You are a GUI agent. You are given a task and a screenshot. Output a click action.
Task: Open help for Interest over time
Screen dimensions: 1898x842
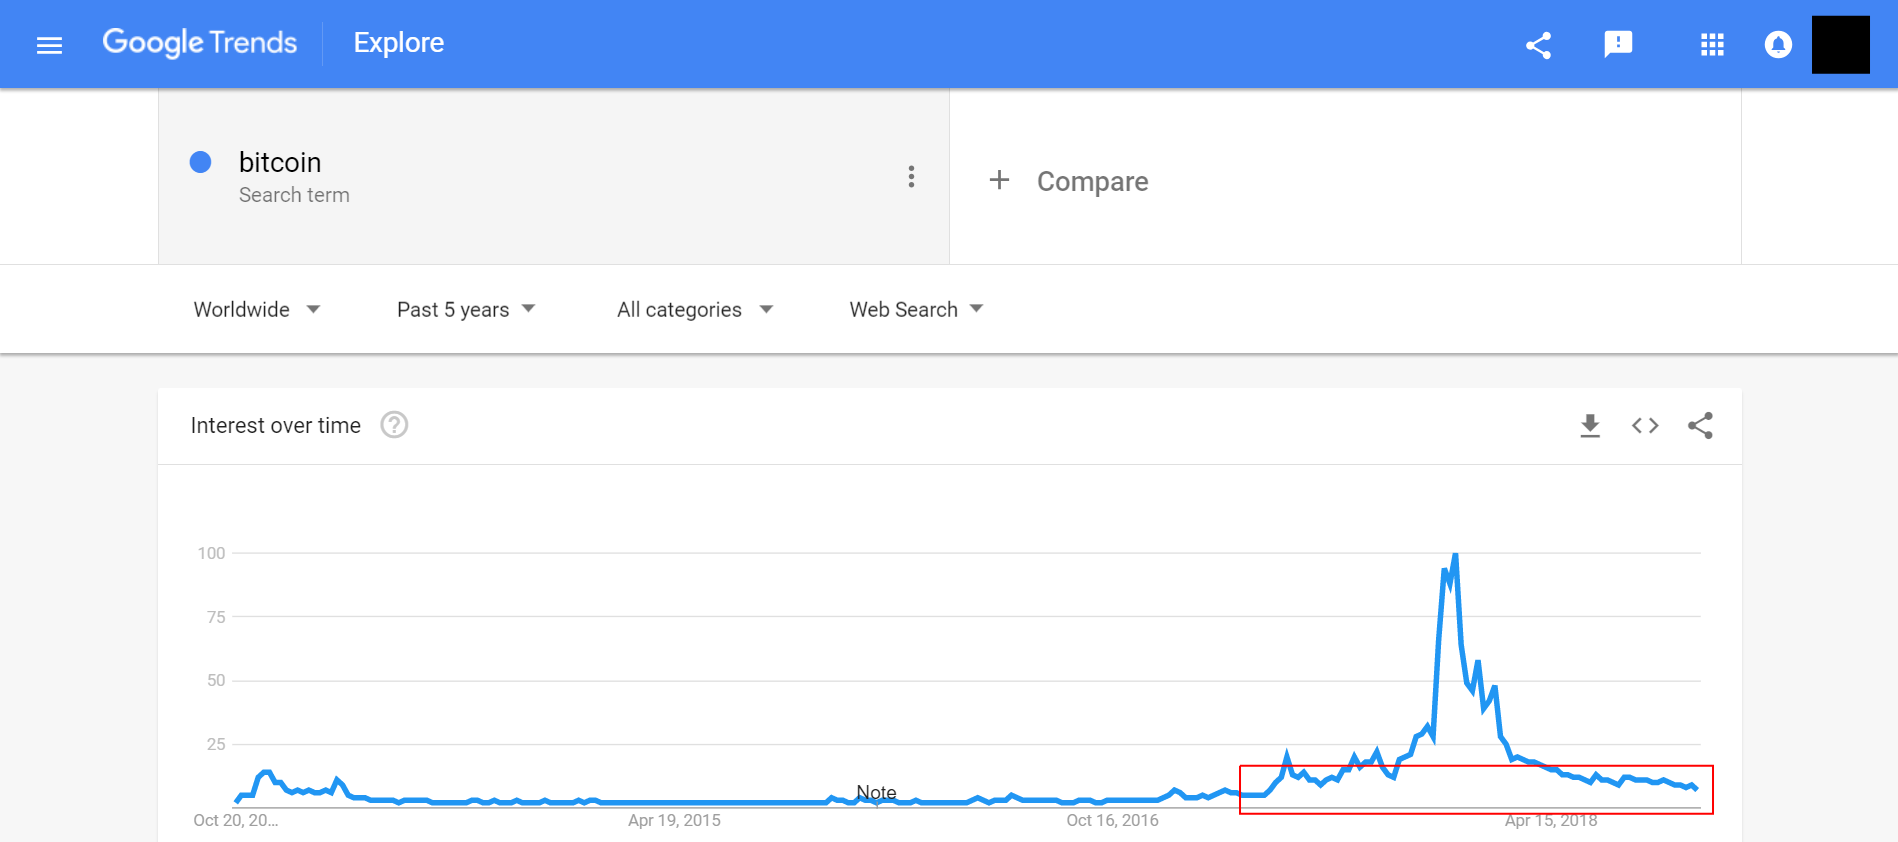(x=394, y=425)
